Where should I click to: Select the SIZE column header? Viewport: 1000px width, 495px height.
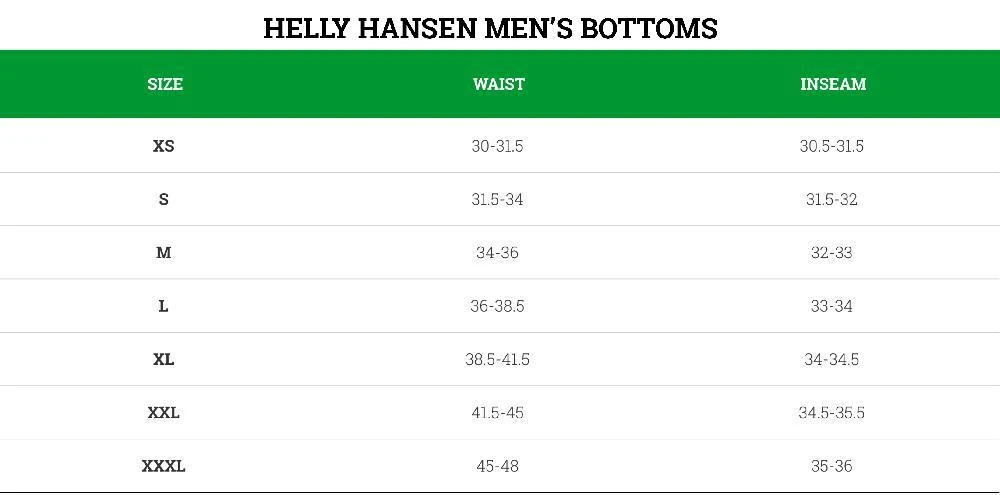pos(165,84)
